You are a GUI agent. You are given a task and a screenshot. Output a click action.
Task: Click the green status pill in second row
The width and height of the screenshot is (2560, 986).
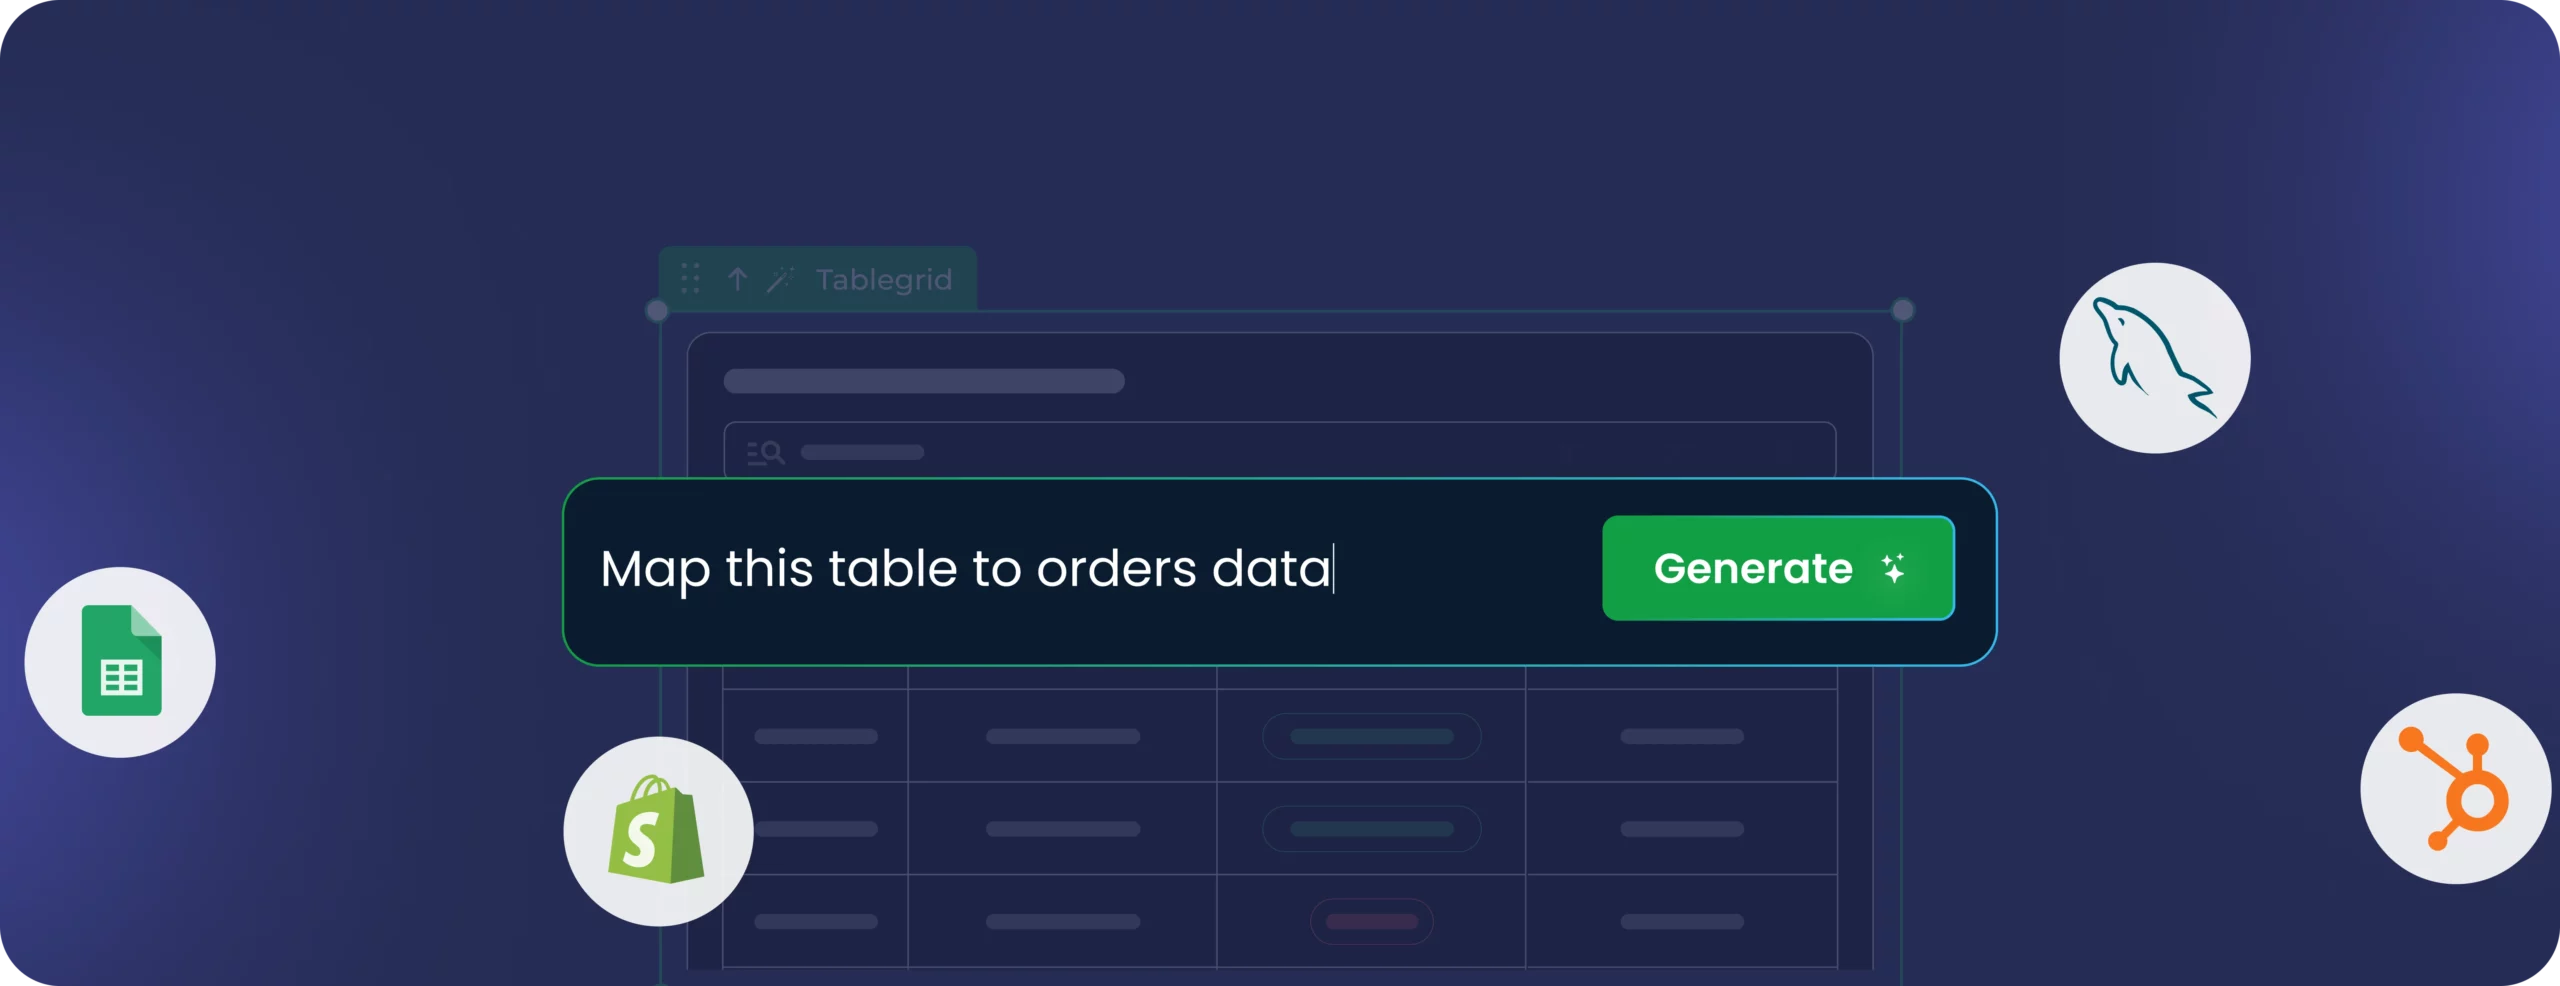pos(1371,829)
